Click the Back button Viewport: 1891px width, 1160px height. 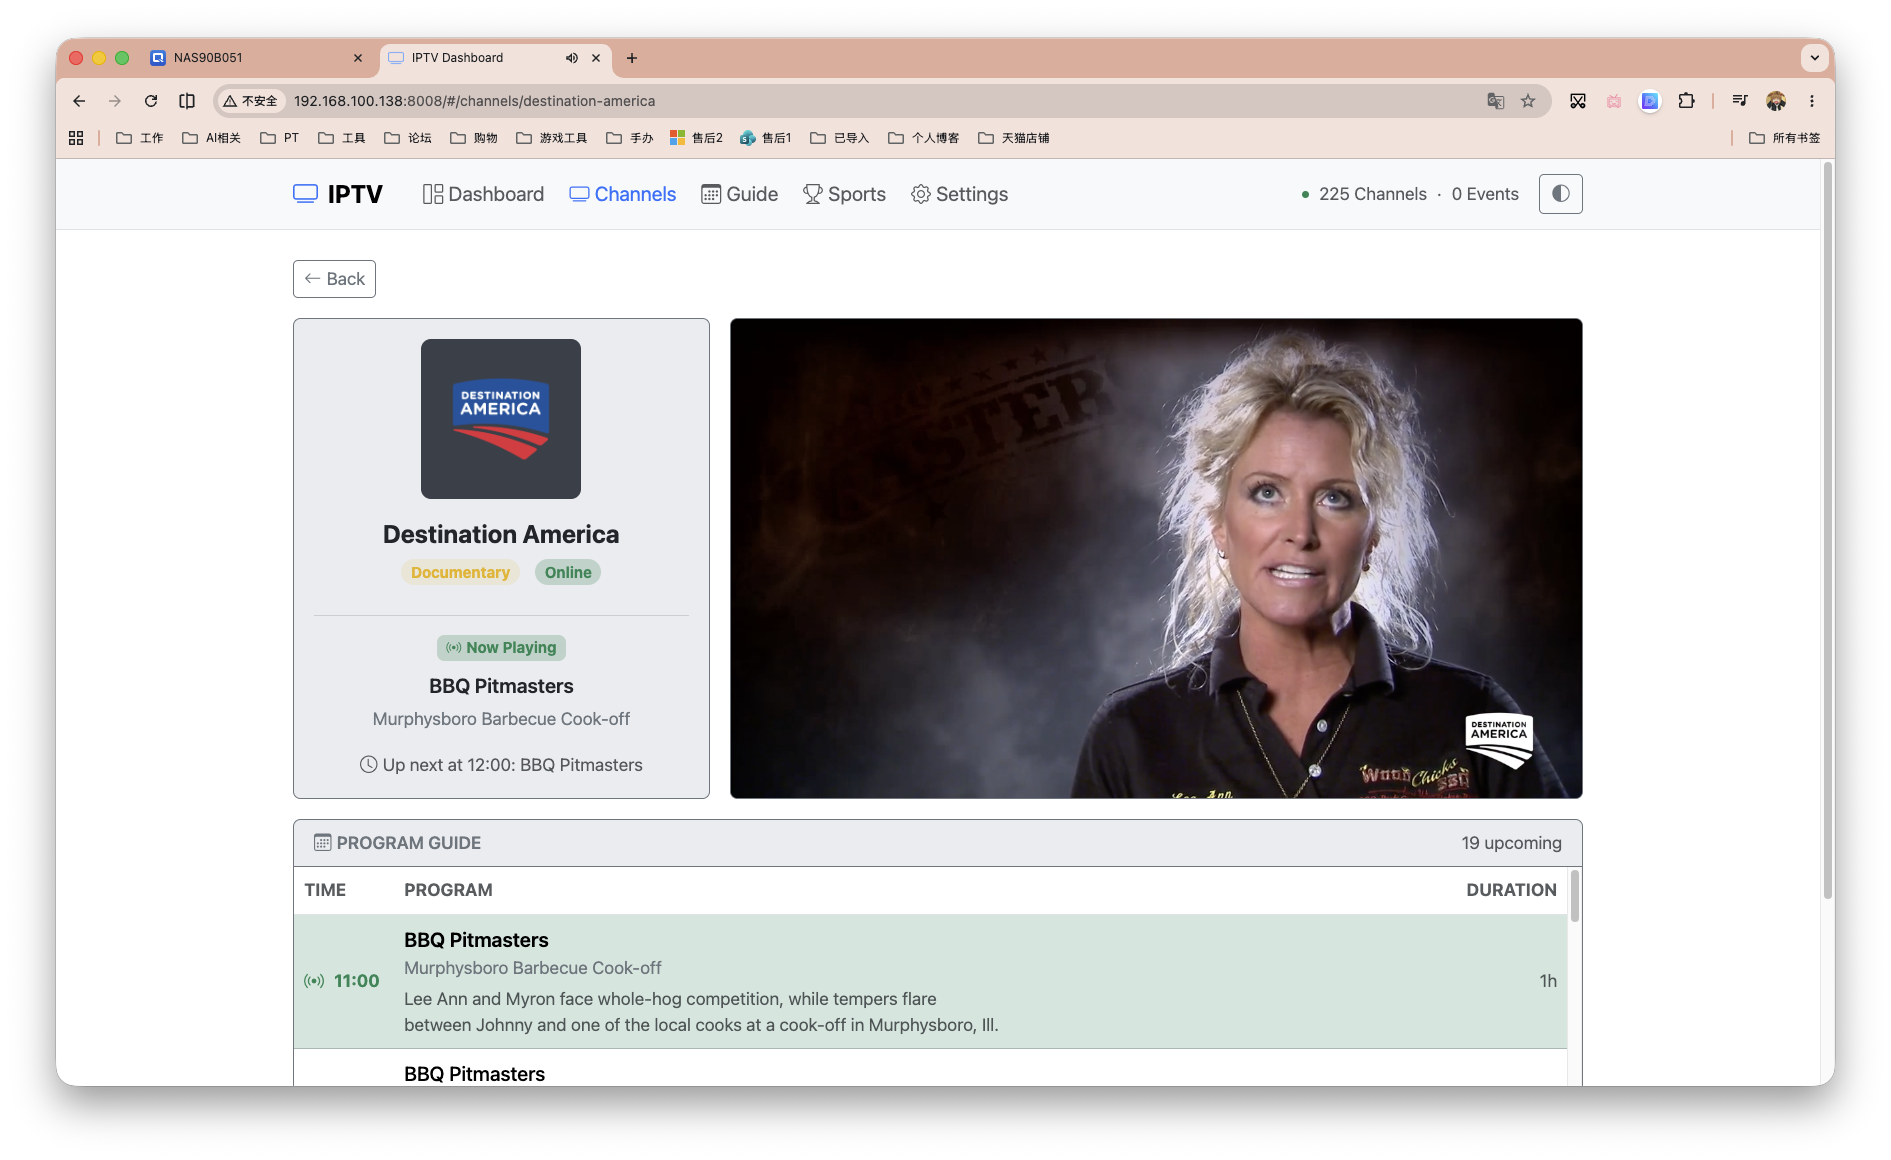click(334, 279)
